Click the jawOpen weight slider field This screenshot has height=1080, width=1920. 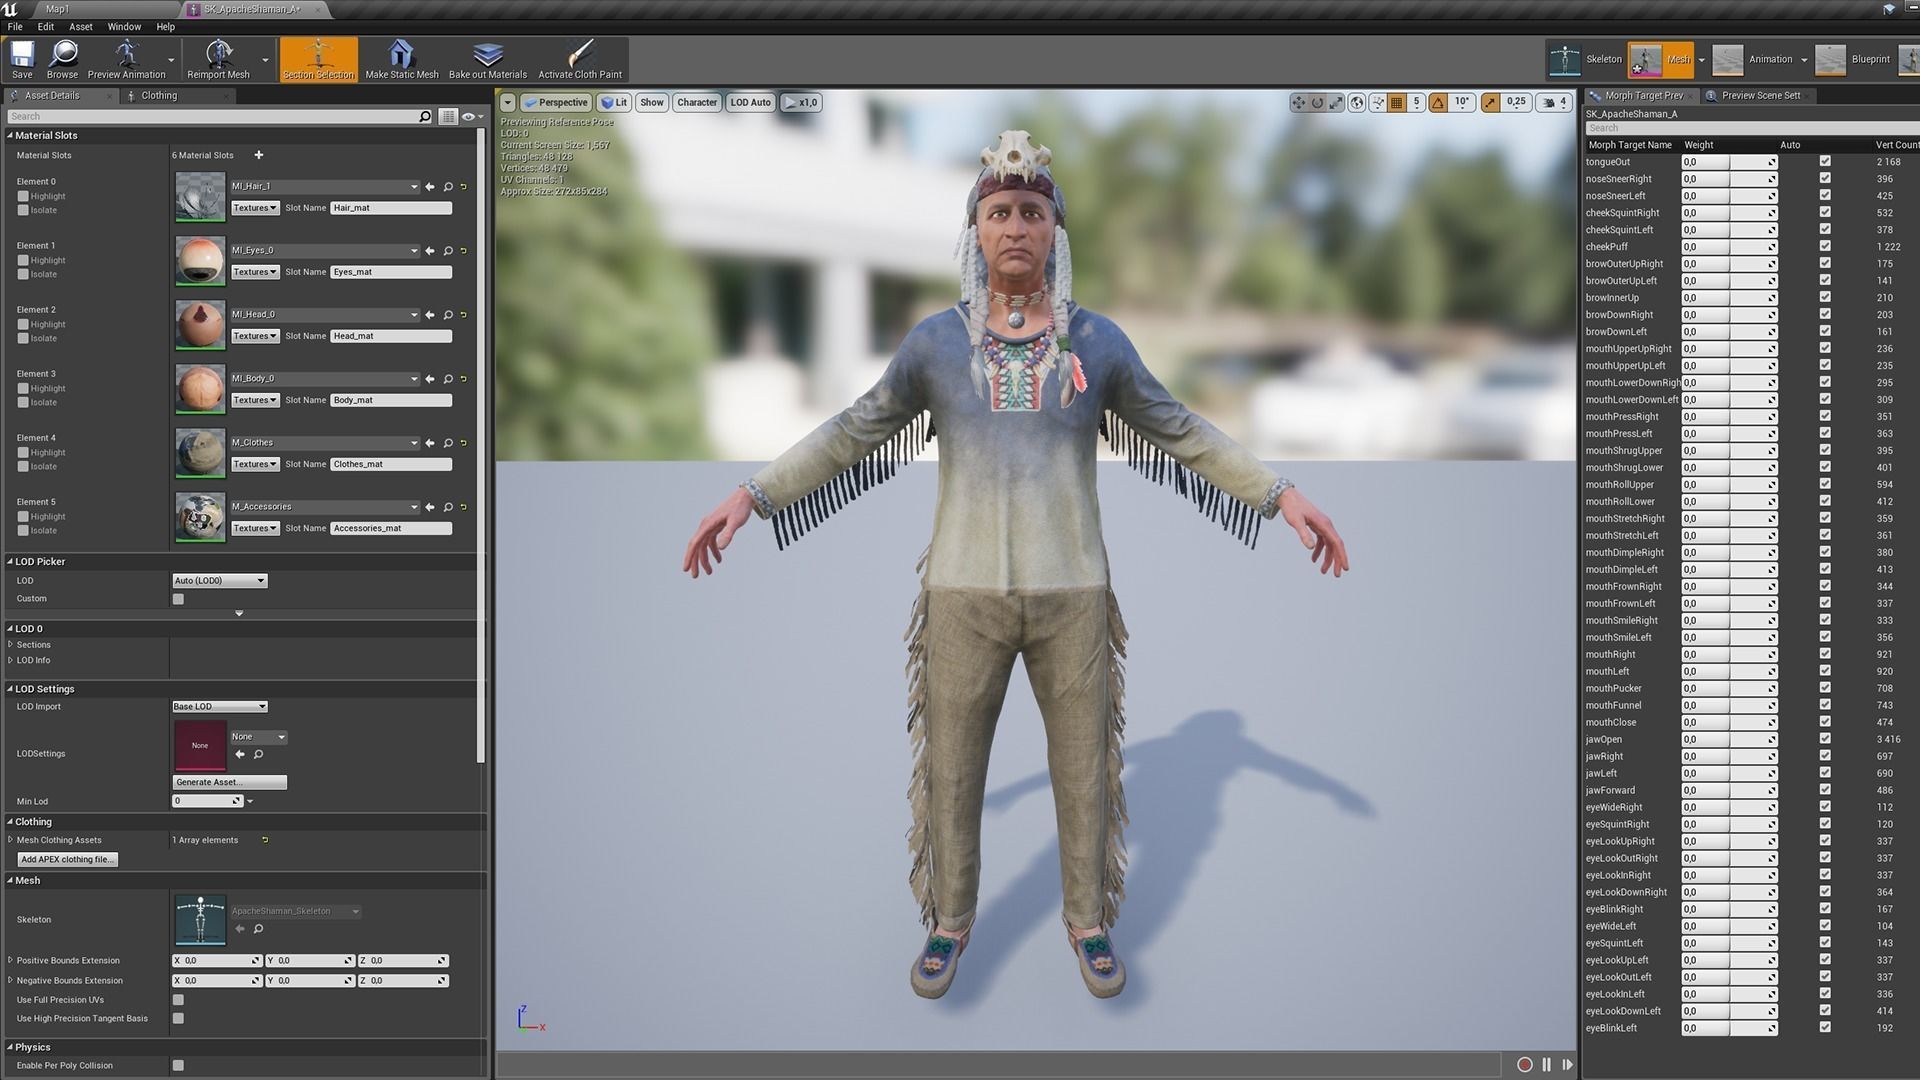[1728, 740]
